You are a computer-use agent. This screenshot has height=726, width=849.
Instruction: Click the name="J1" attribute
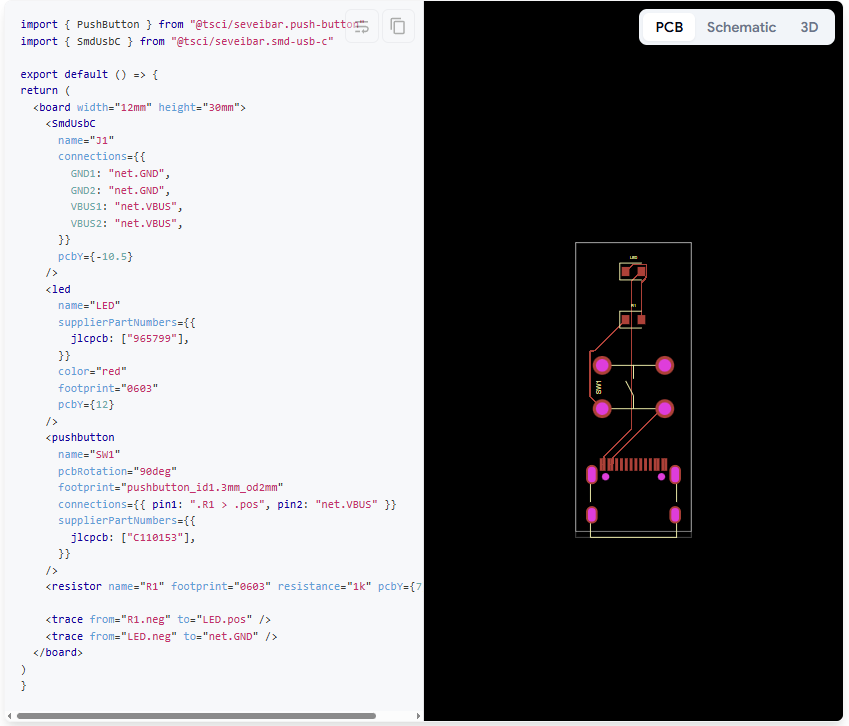tap(86, 140)
